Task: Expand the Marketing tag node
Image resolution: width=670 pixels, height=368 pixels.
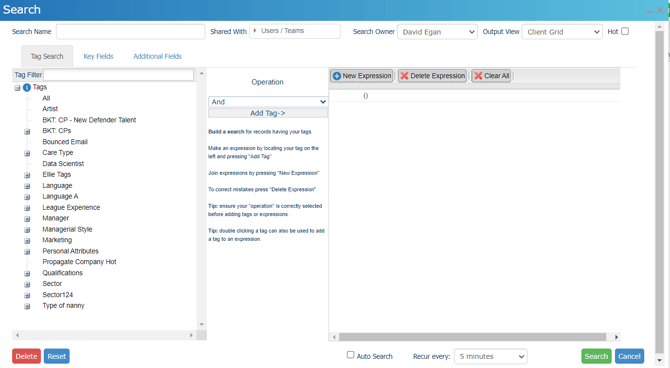Action: [x=27, y=241]
